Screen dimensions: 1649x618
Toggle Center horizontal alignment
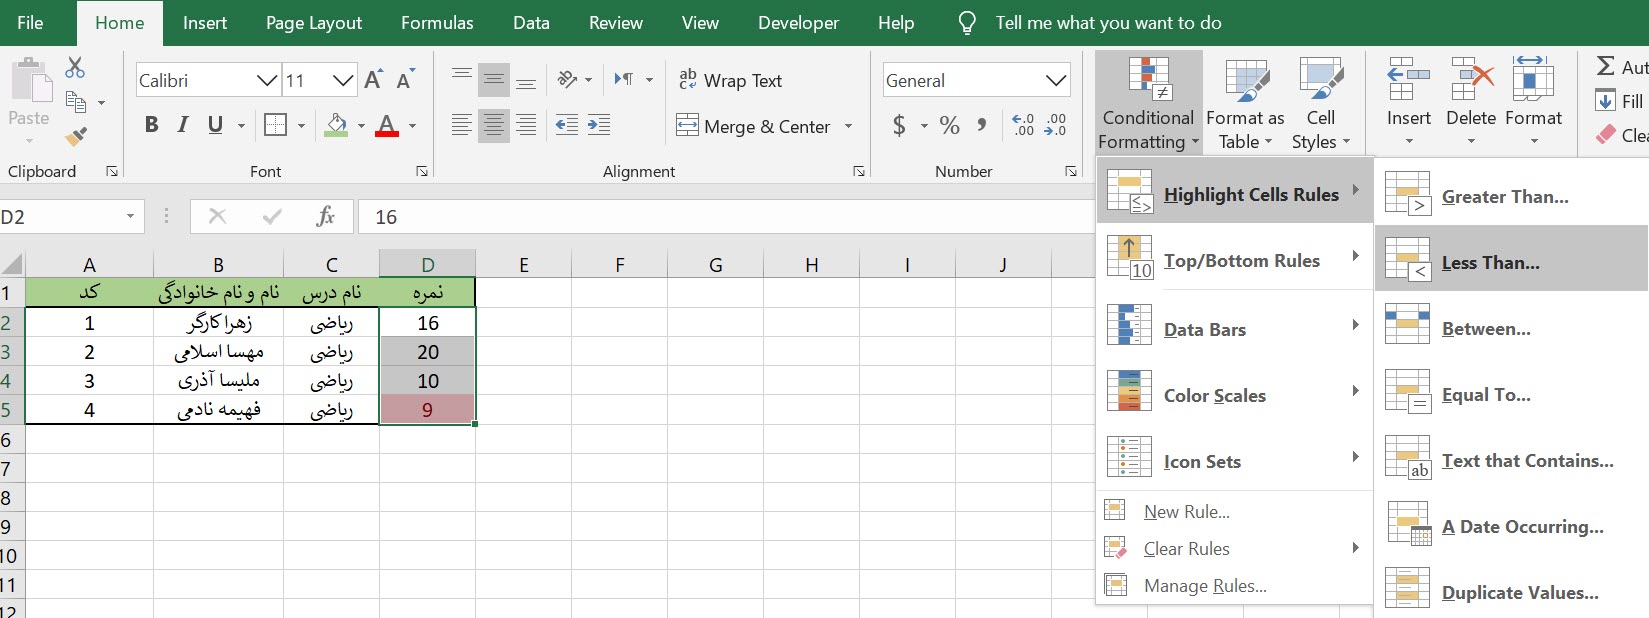pyautogui.click(x=494, y=125)
